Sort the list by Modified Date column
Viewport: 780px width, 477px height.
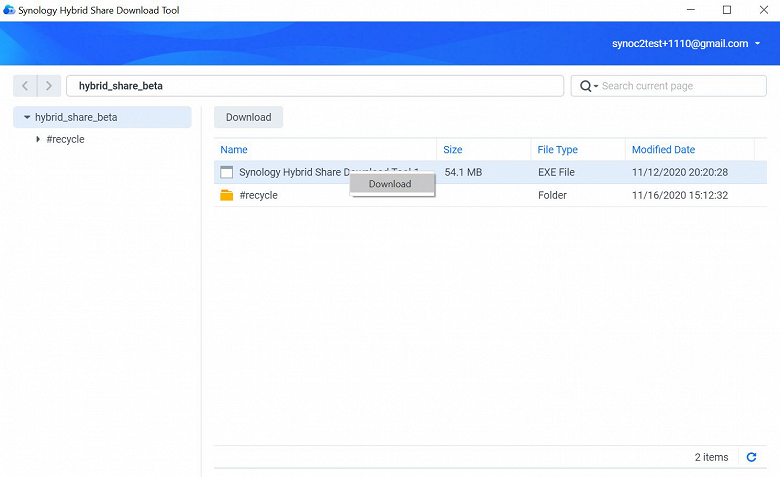tap(663, 149)
